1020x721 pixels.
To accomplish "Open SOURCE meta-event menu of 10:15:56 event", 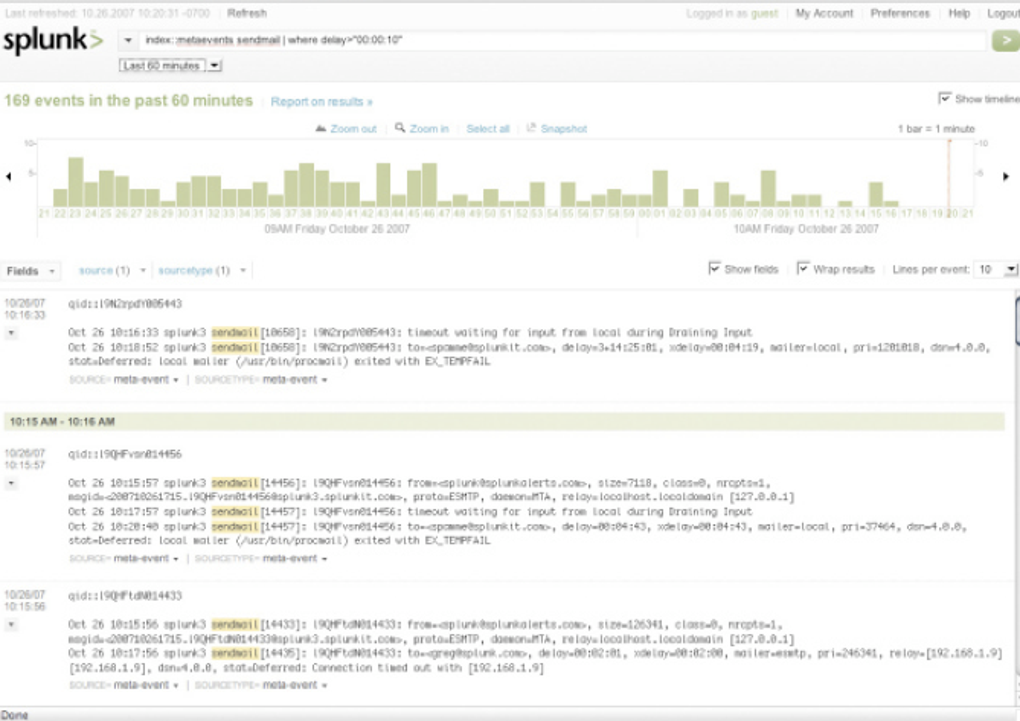I will (x=146, y=685).
